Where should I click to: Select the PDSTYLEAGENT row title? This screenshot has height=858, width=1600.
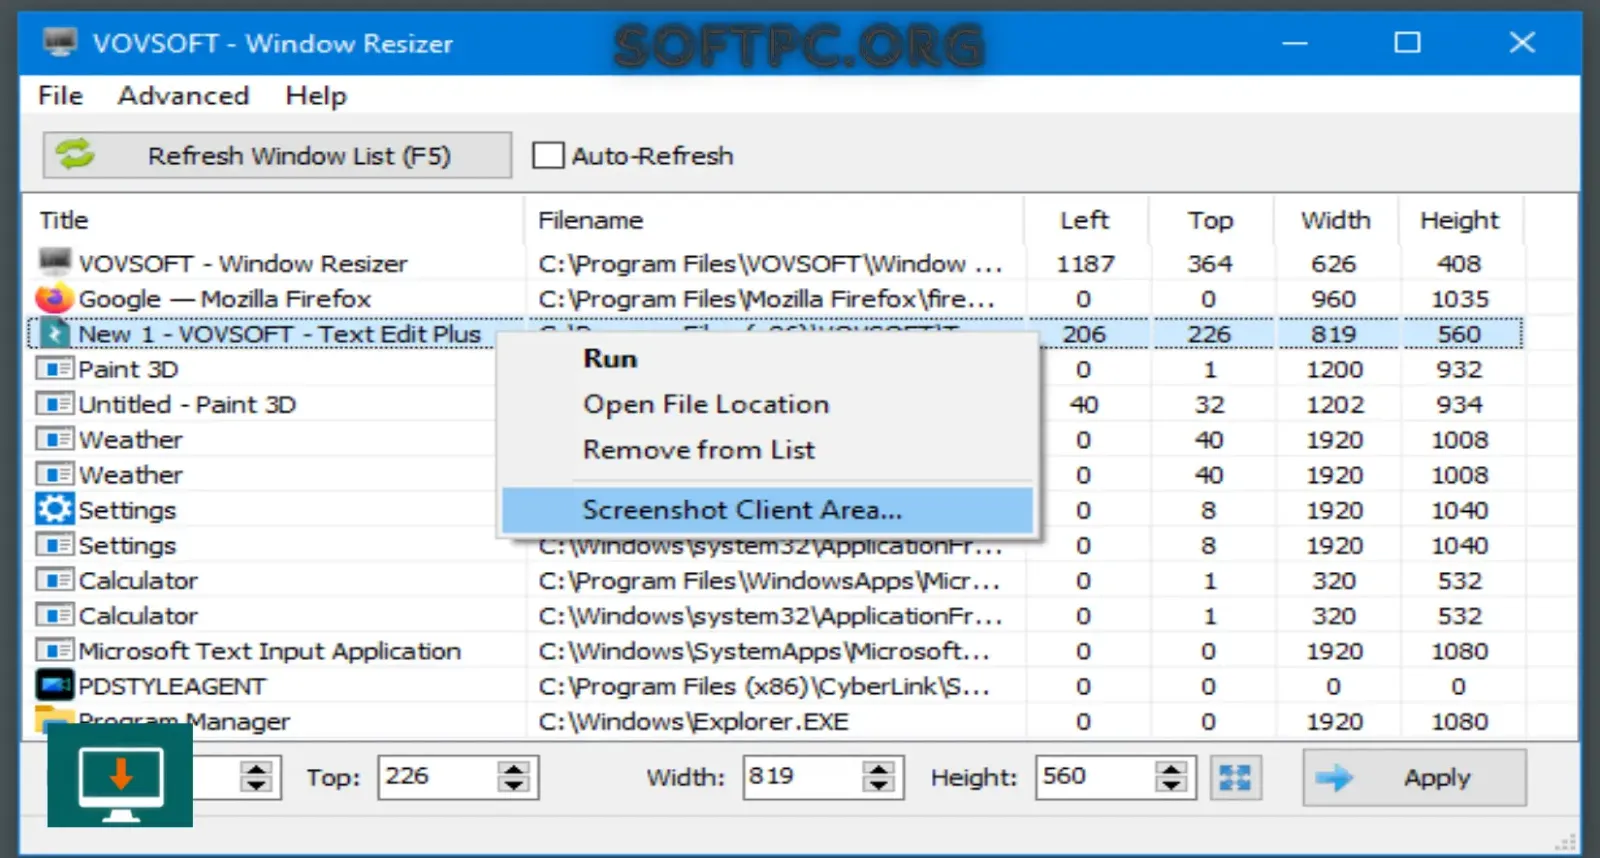pos(172,686)
